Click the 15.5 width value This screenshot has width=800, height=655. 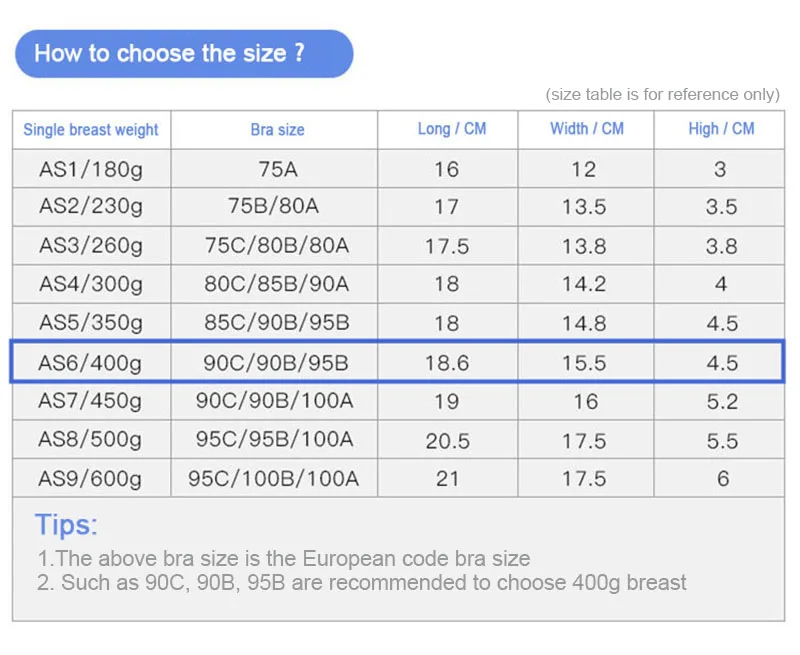coord(586,362)
